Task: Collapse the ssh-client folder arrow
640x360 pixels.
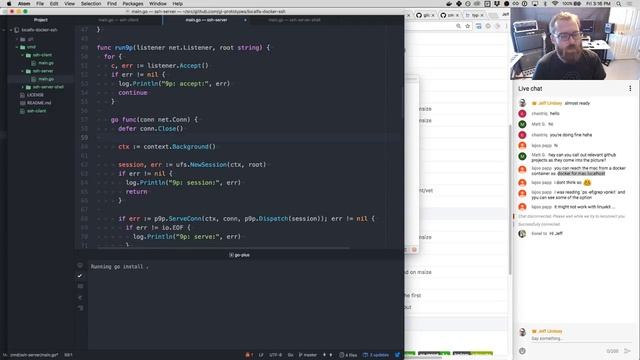Action: pos(22,55)
